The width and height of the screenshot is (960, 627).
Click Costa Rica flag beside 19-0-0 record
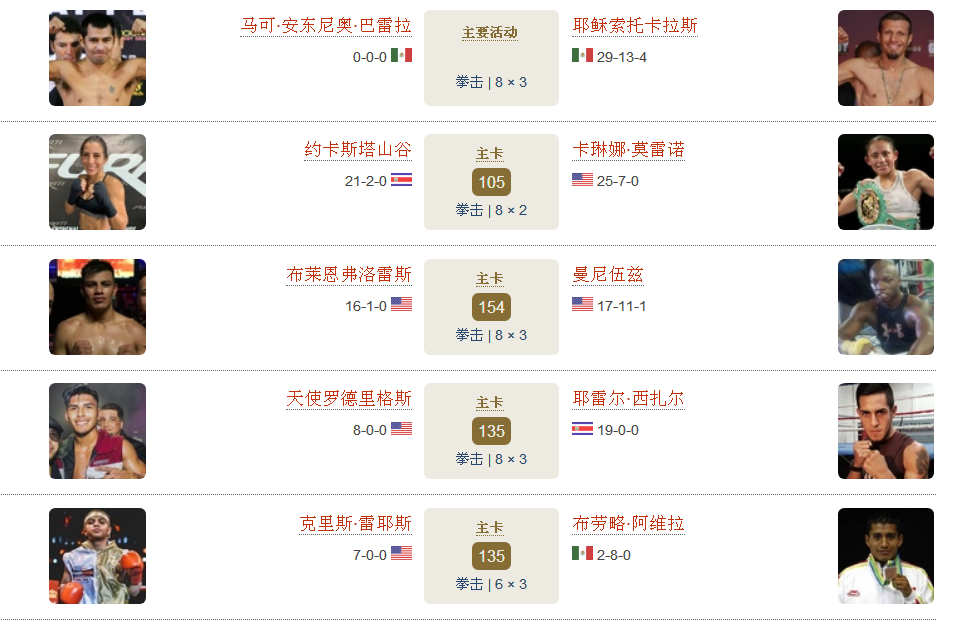[582, 429]
